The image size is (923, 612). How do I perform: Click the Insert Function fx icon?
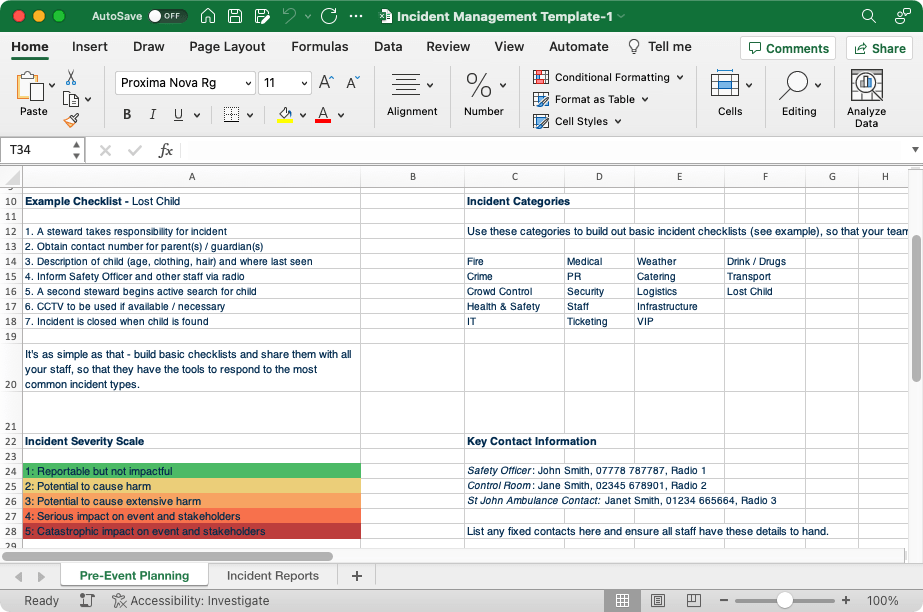[x=166, y=150]
